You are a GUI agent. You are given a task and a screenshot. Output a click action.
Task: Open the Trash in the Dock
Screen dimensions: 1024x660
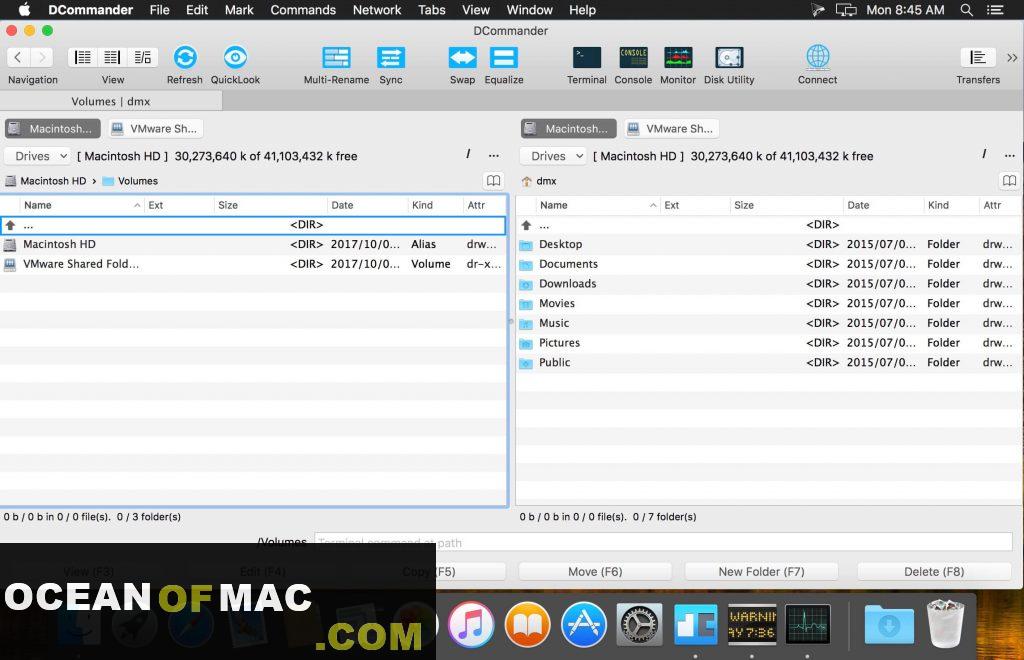pyautogui.click(x=945, y=624)
